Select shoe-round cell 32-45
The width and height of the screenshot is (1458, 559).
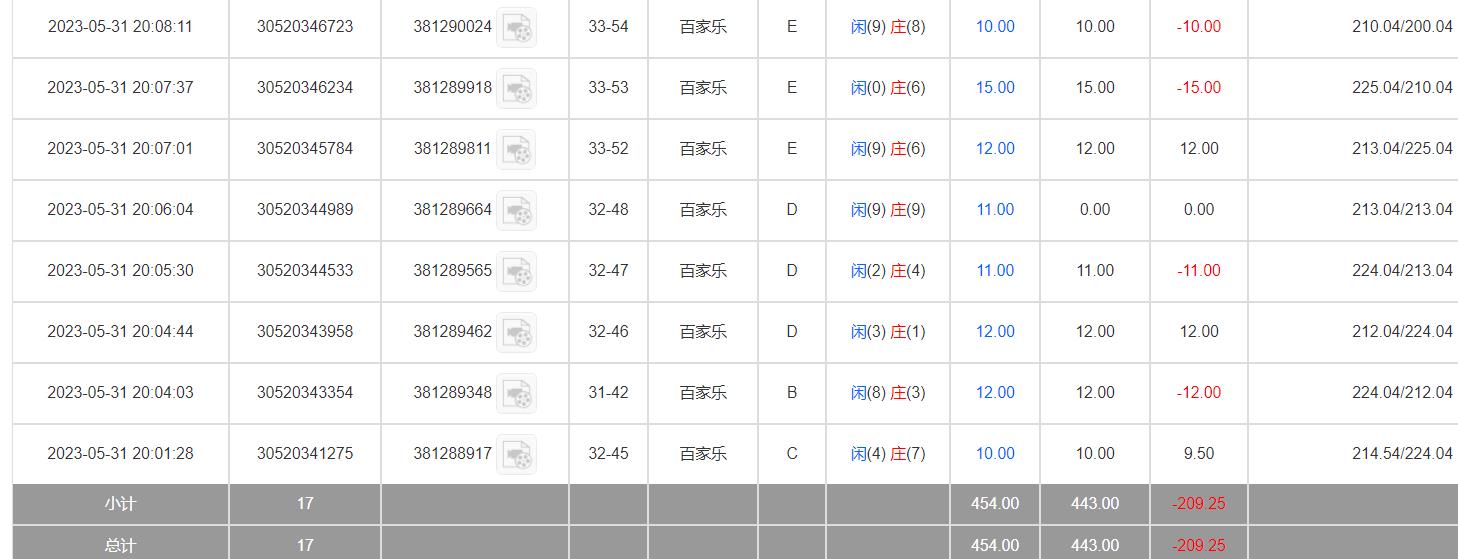[x=608, y=454]
